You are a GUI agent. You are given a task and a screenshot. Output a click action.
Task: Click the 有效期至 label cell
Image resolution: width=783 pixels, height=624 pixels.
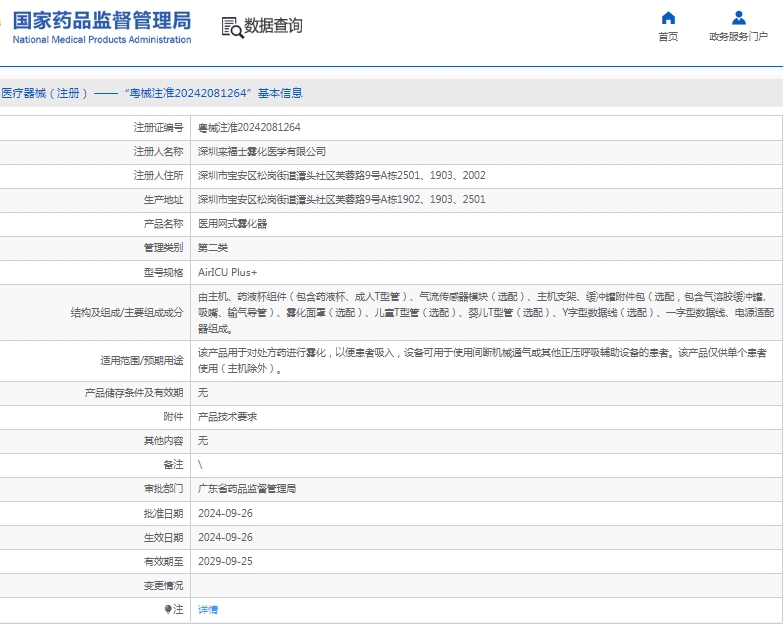pos(95,561)
